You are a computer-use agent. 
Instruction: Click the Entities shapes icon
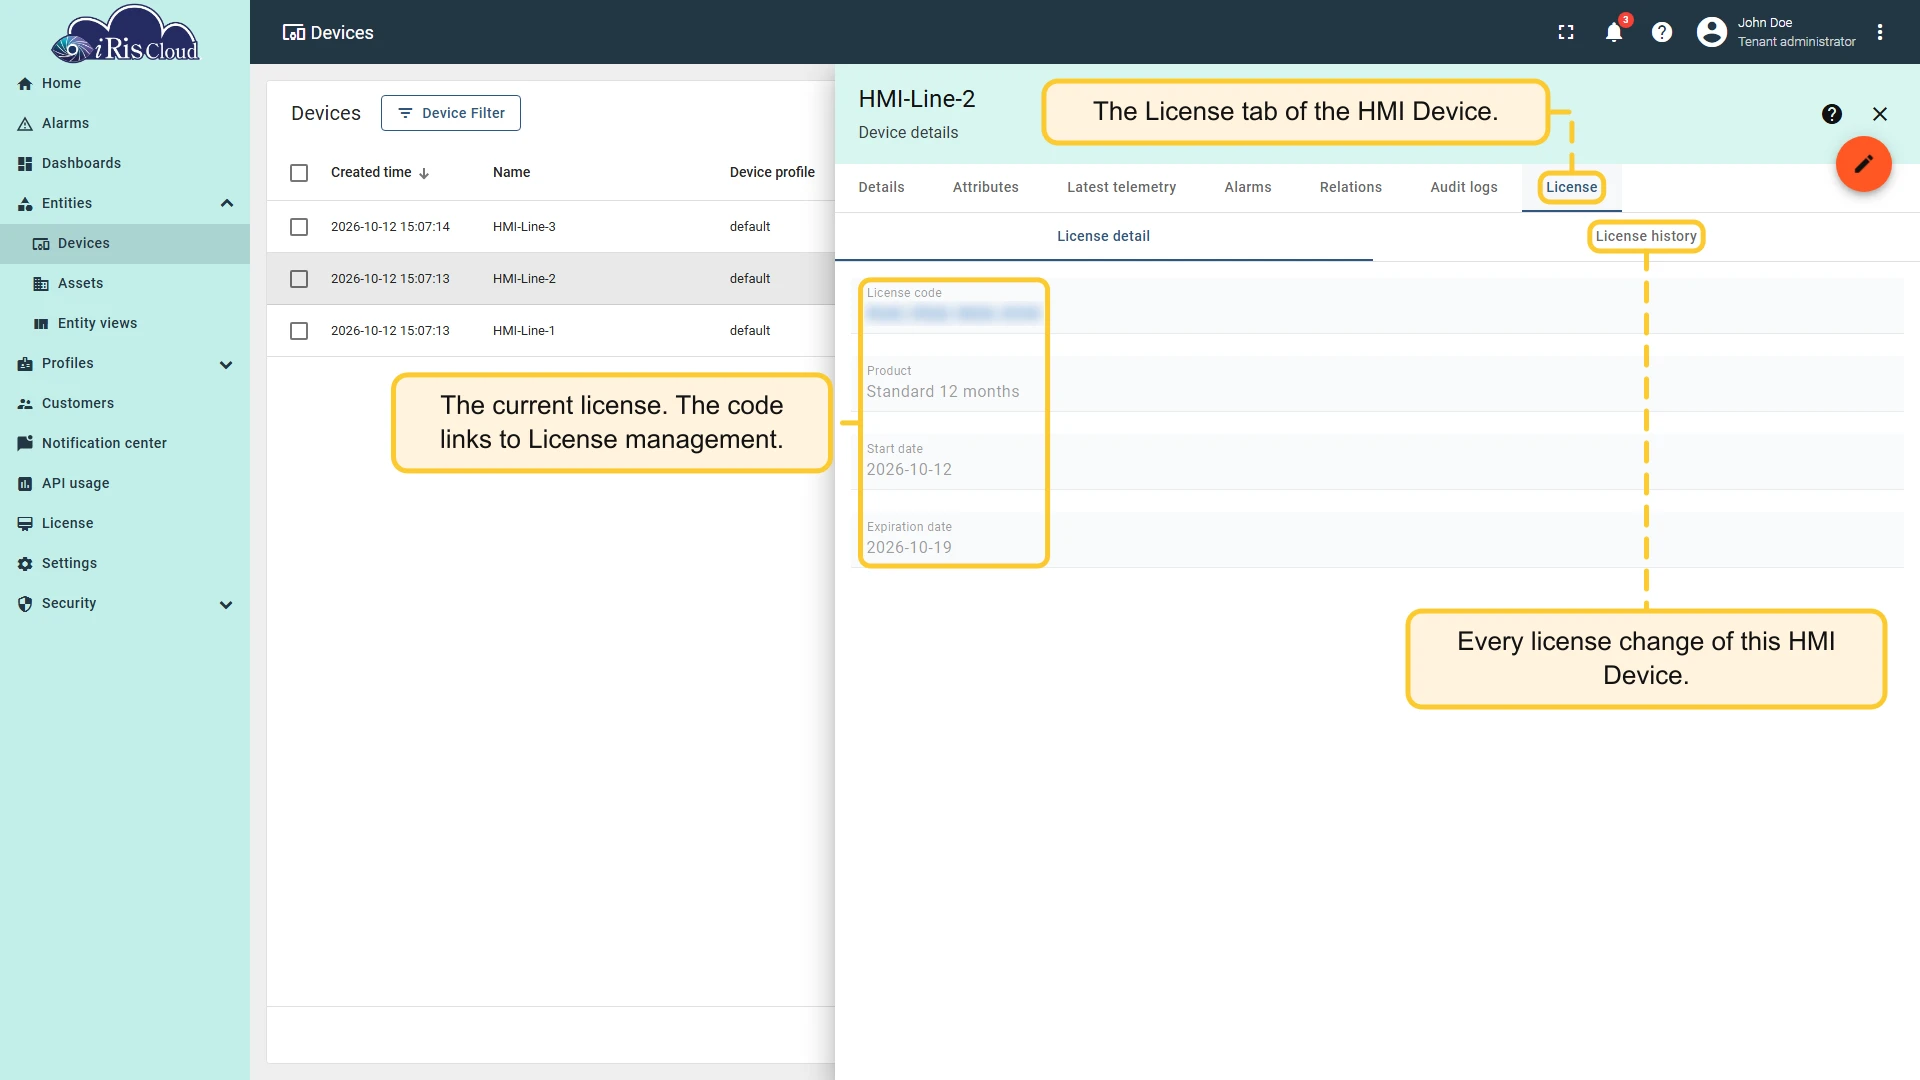tap(25, 204)
